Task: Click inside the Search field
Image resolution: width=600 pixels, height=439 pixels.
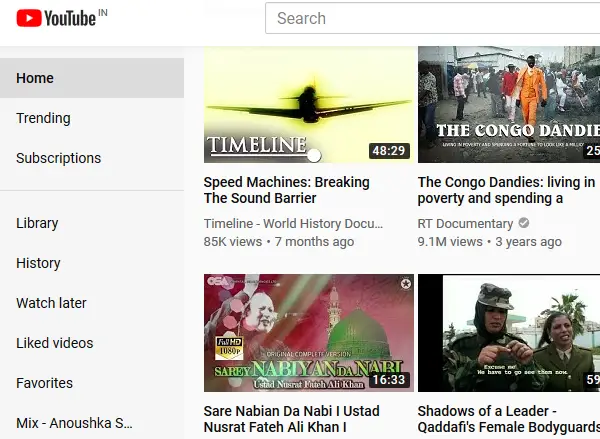Action: point(432,18)
